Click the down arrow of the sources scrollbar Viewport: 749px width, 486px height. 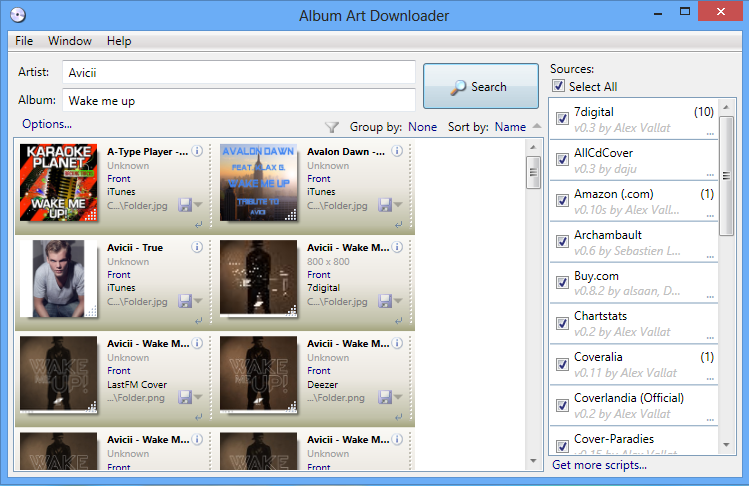point(727,445)
